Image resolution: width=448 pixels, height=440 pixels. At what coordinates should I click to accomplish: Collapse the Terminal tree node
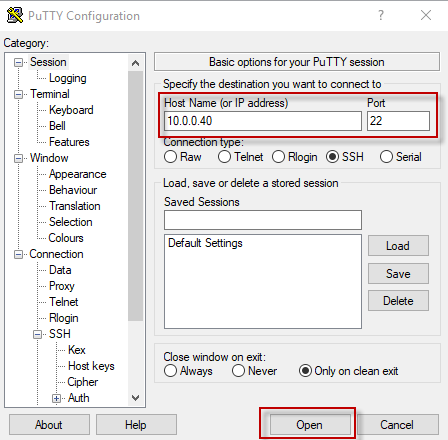[x=19, y=94]
